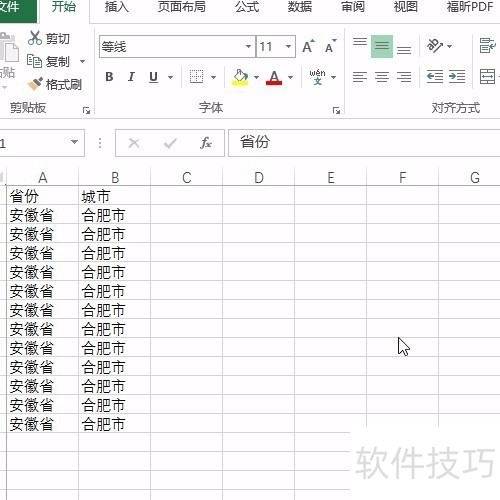Switch to the 公式 (Formulas) tab

point(247,7)
